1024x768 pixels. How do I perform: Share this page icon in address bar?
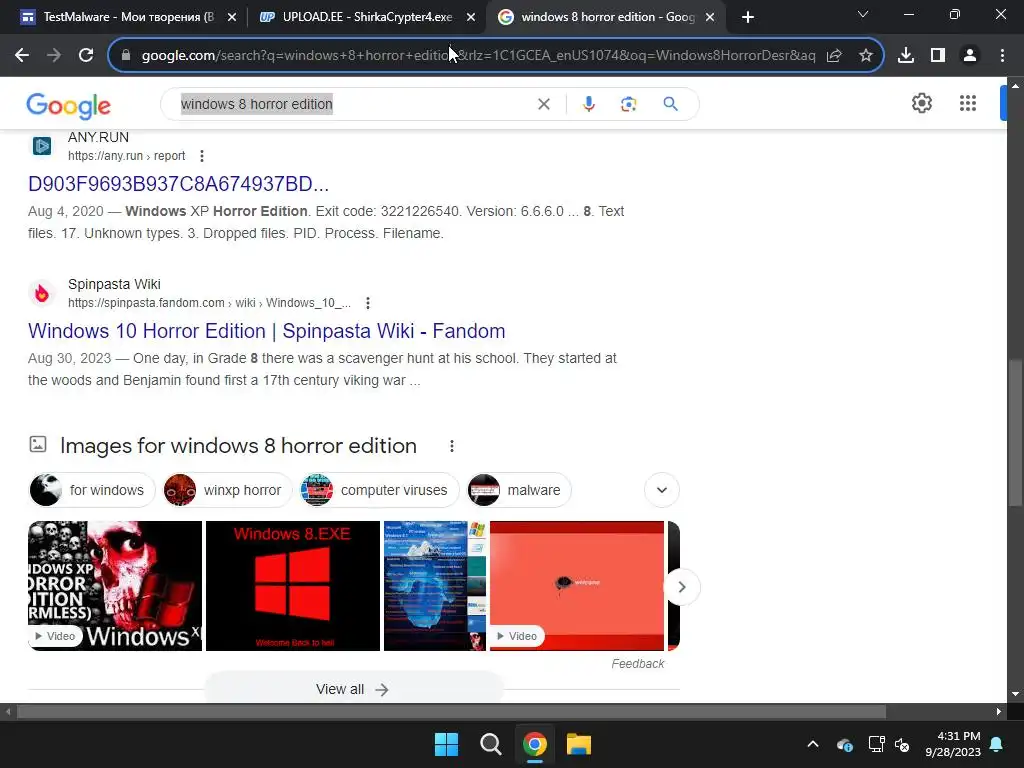834,56
